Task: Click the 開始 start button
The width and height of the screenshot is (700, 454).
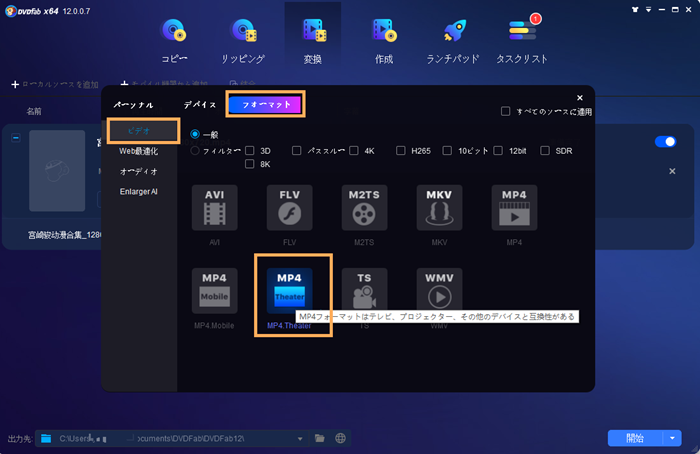Action: [x=635, y=438]
